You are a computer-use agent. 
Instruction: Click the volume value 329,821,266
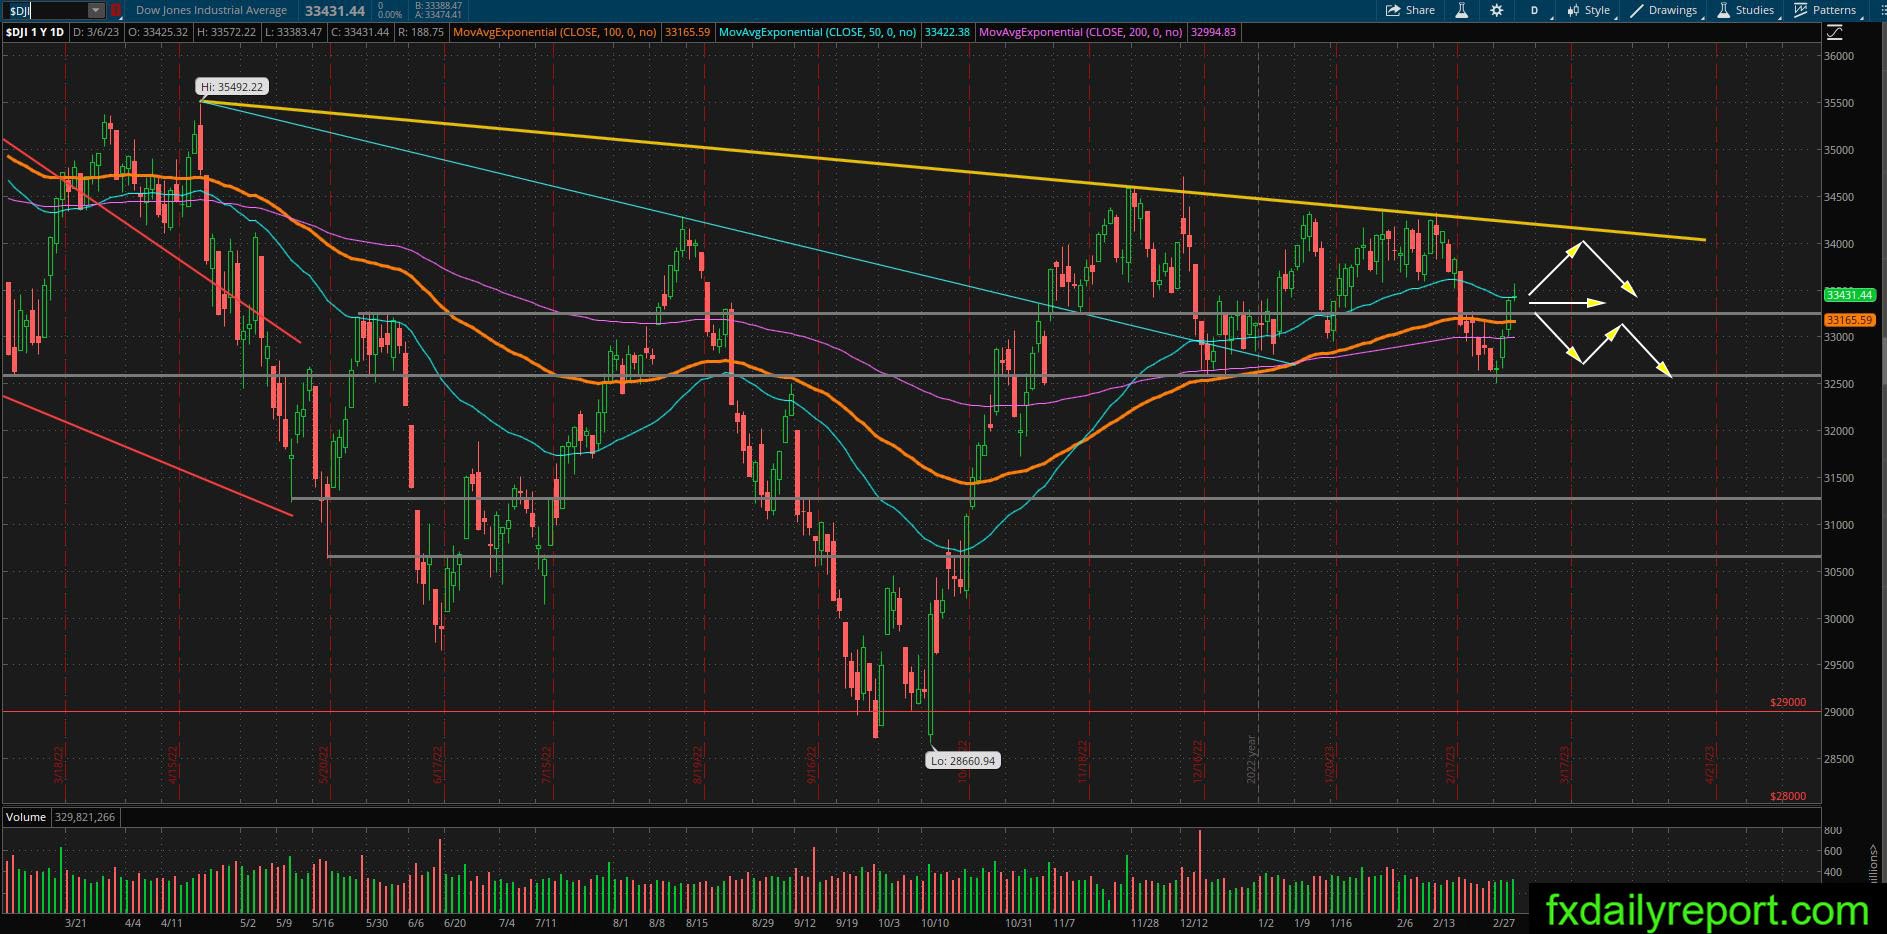(83, 817)
